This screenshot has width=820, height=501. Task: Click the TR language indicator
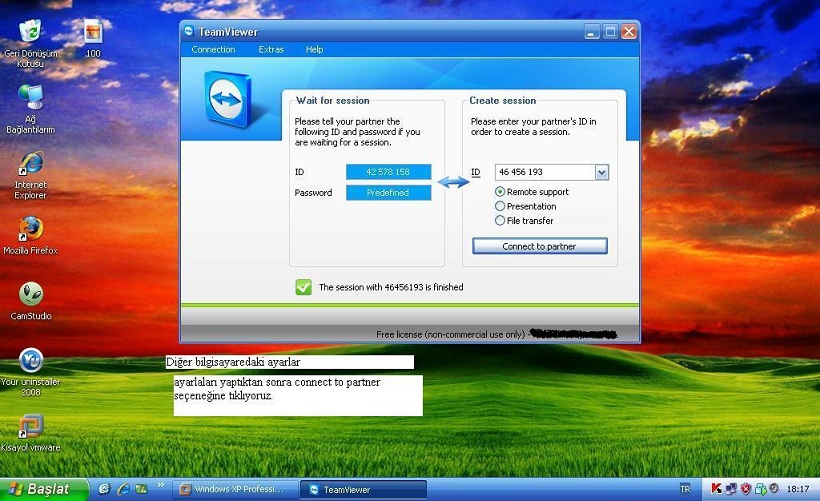tap(685, 489)
